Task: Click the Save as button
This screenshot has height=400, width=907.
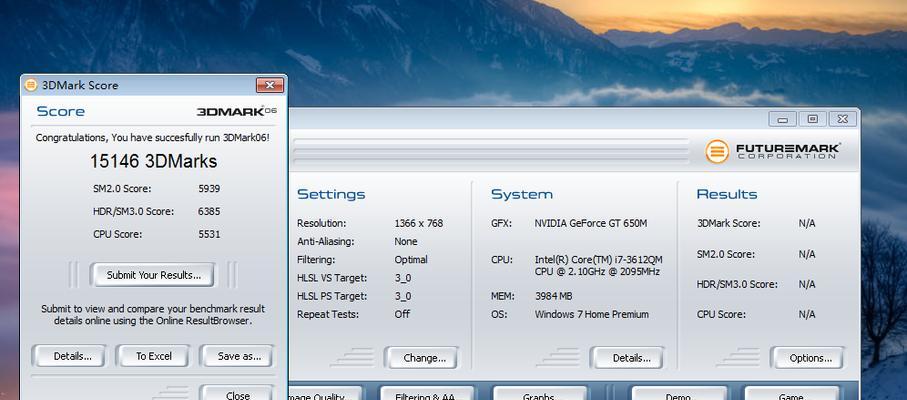Action: point(239,356)
